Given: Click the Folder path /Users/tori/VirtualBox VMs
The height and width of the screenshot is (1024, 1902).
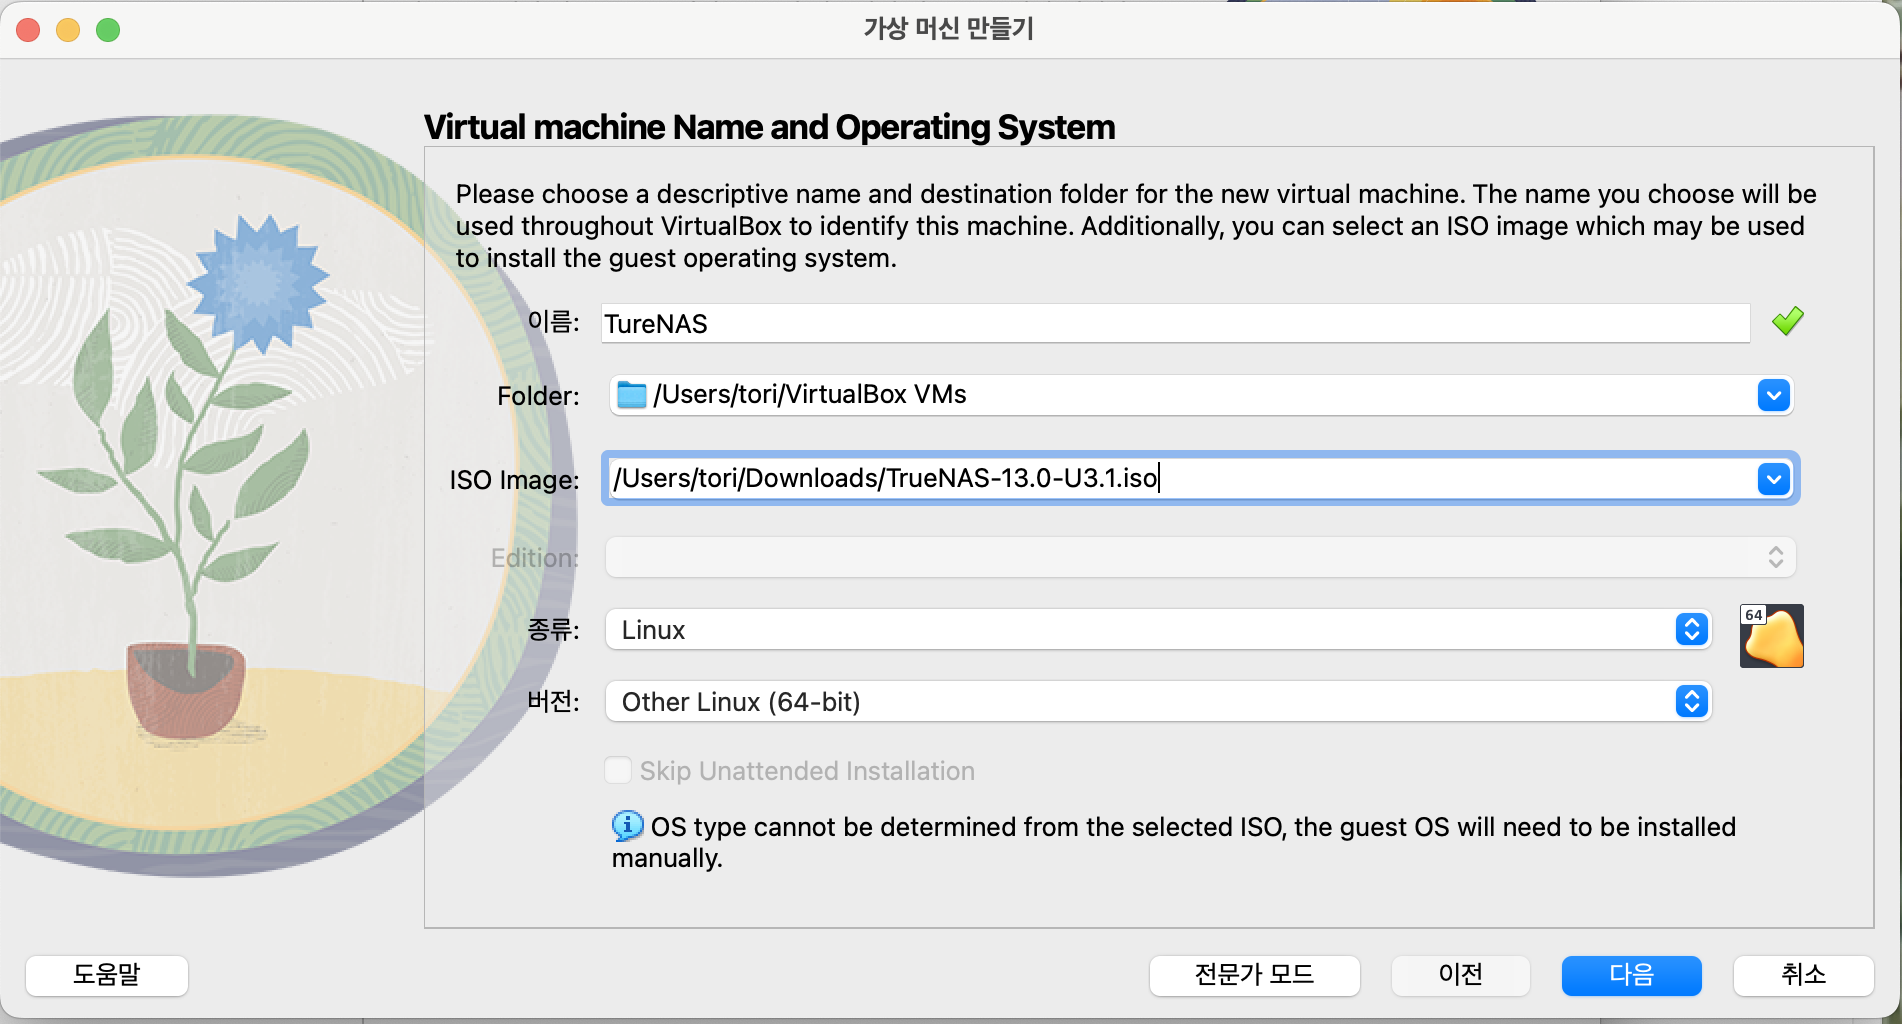Looking at the screenshot, I should pos(810,395).
